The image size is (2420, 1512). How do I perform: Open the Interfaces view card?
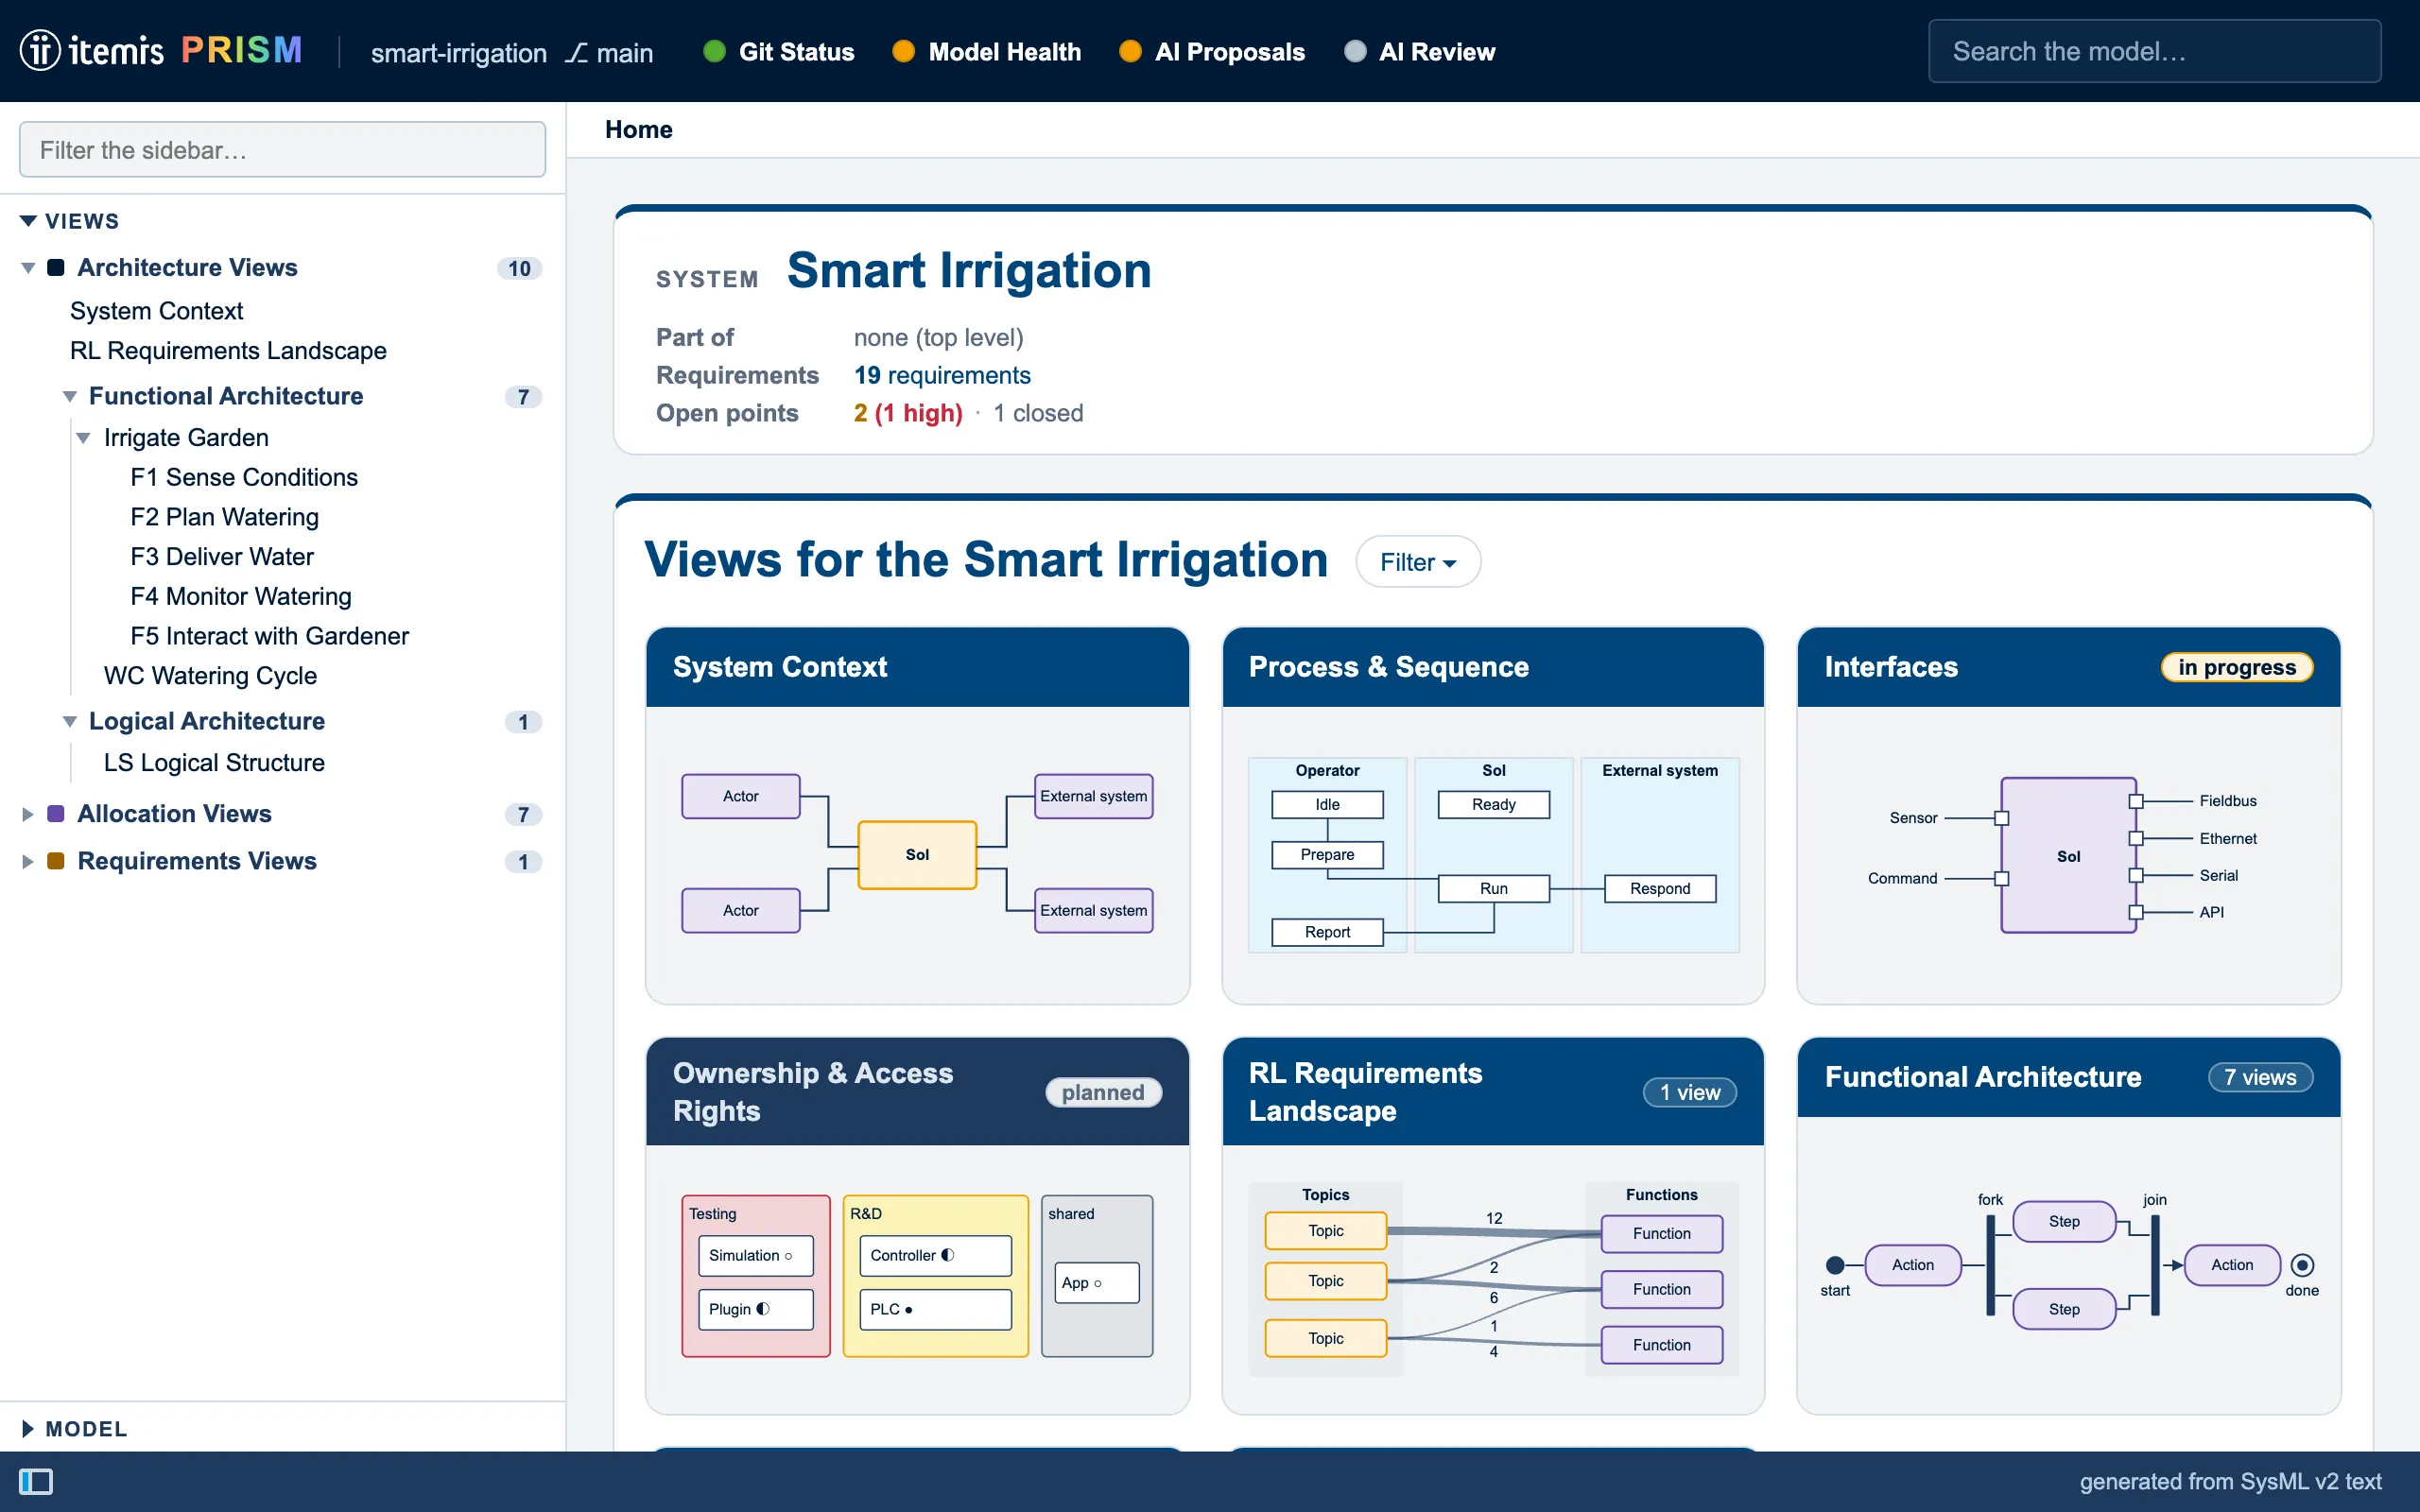point(2068,815)
